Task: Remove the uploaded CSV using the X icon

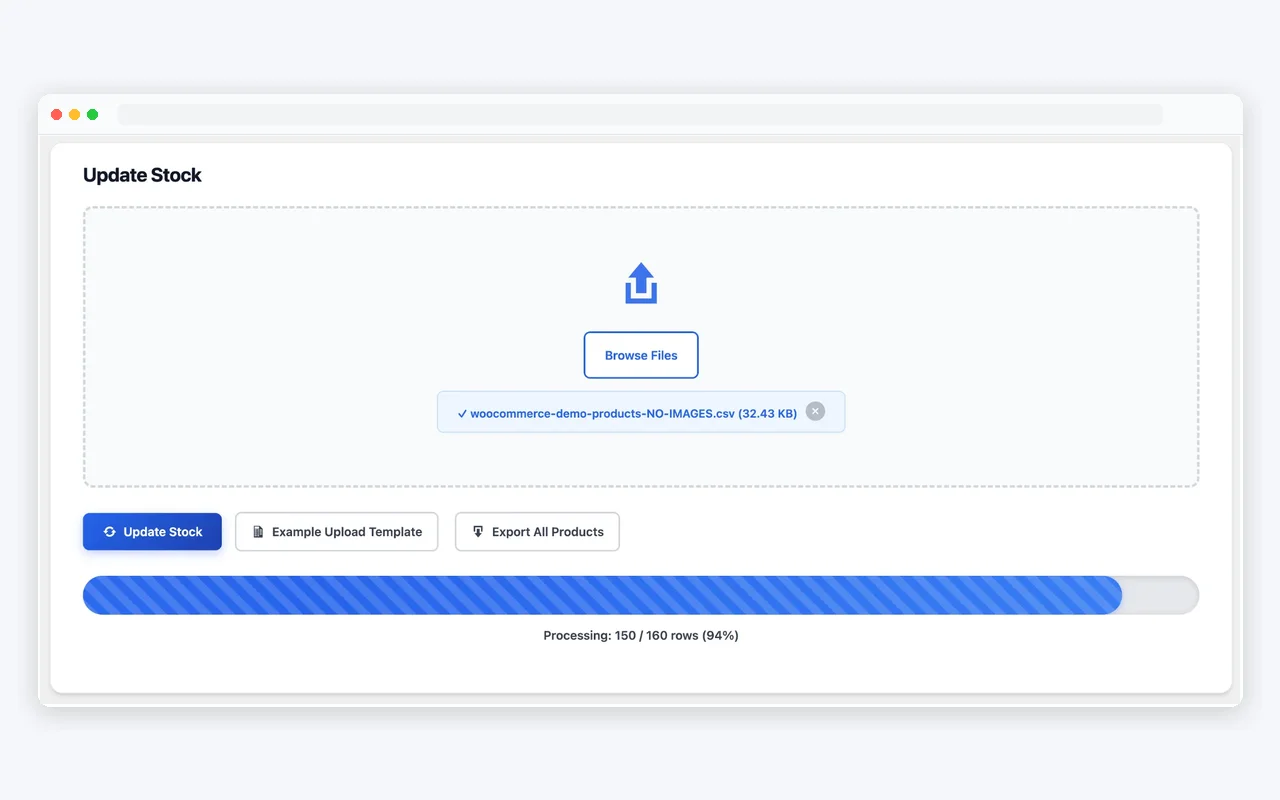Action: pyautogui.click(x=815, y=411)
